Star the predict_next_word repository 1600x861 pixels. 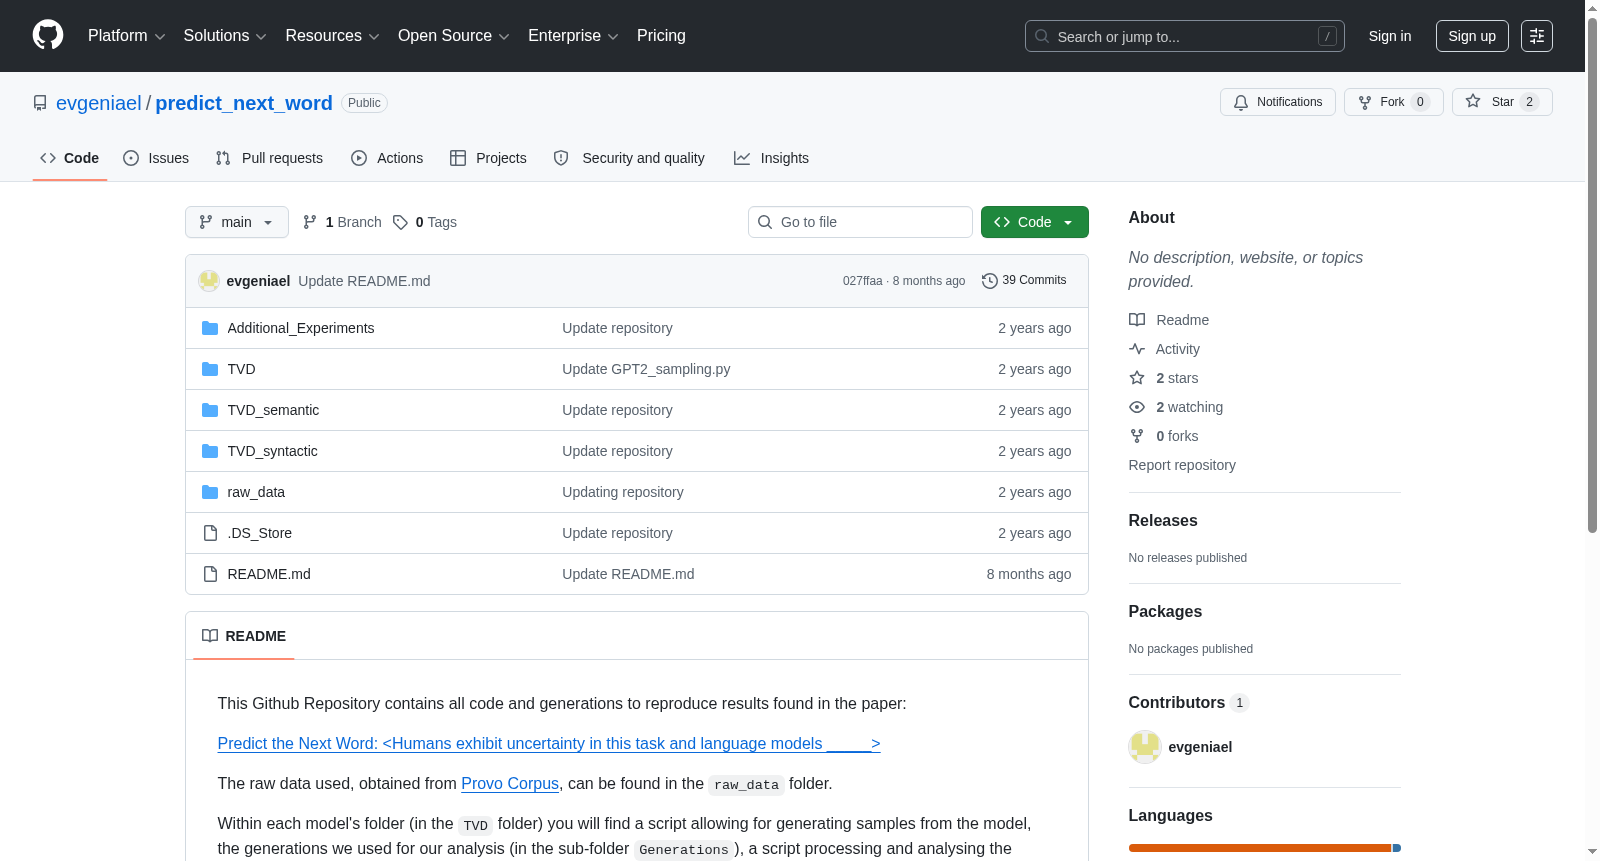(1501, 102)
